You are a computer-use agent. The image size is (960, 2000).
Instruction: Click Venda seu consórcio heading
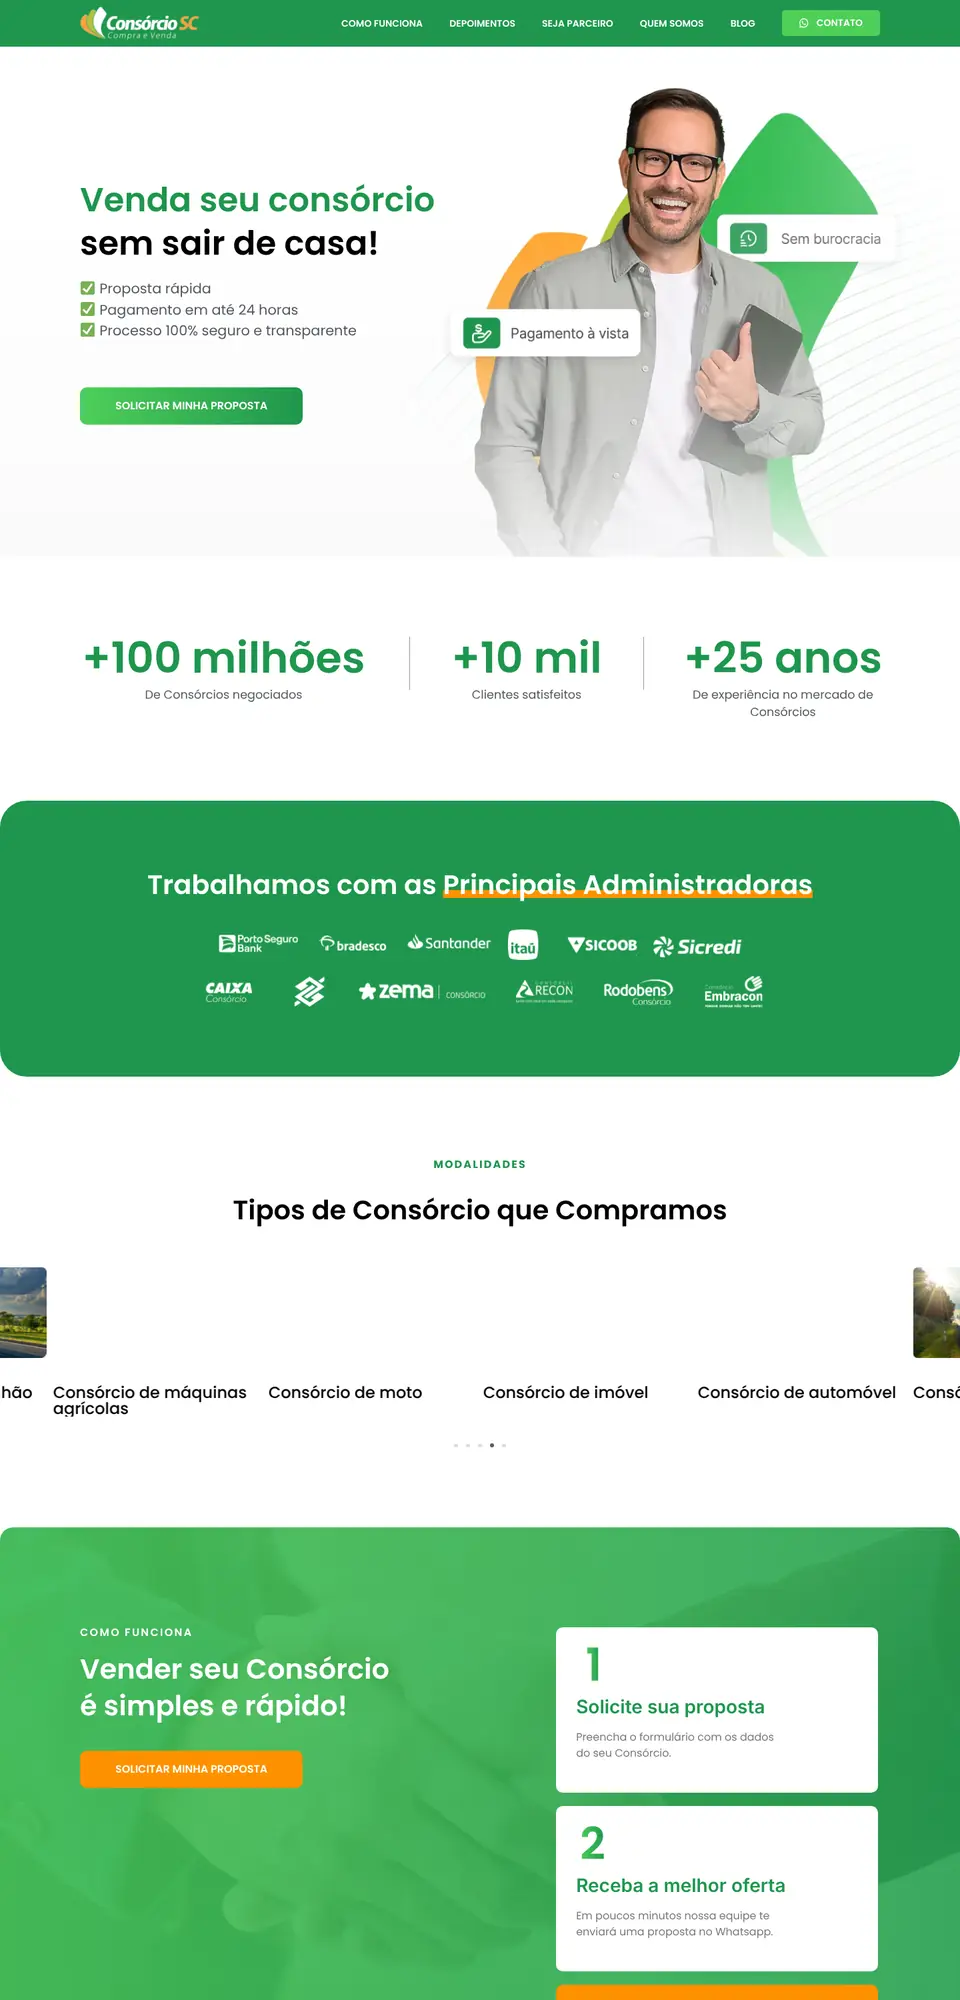tap(257, 200)
